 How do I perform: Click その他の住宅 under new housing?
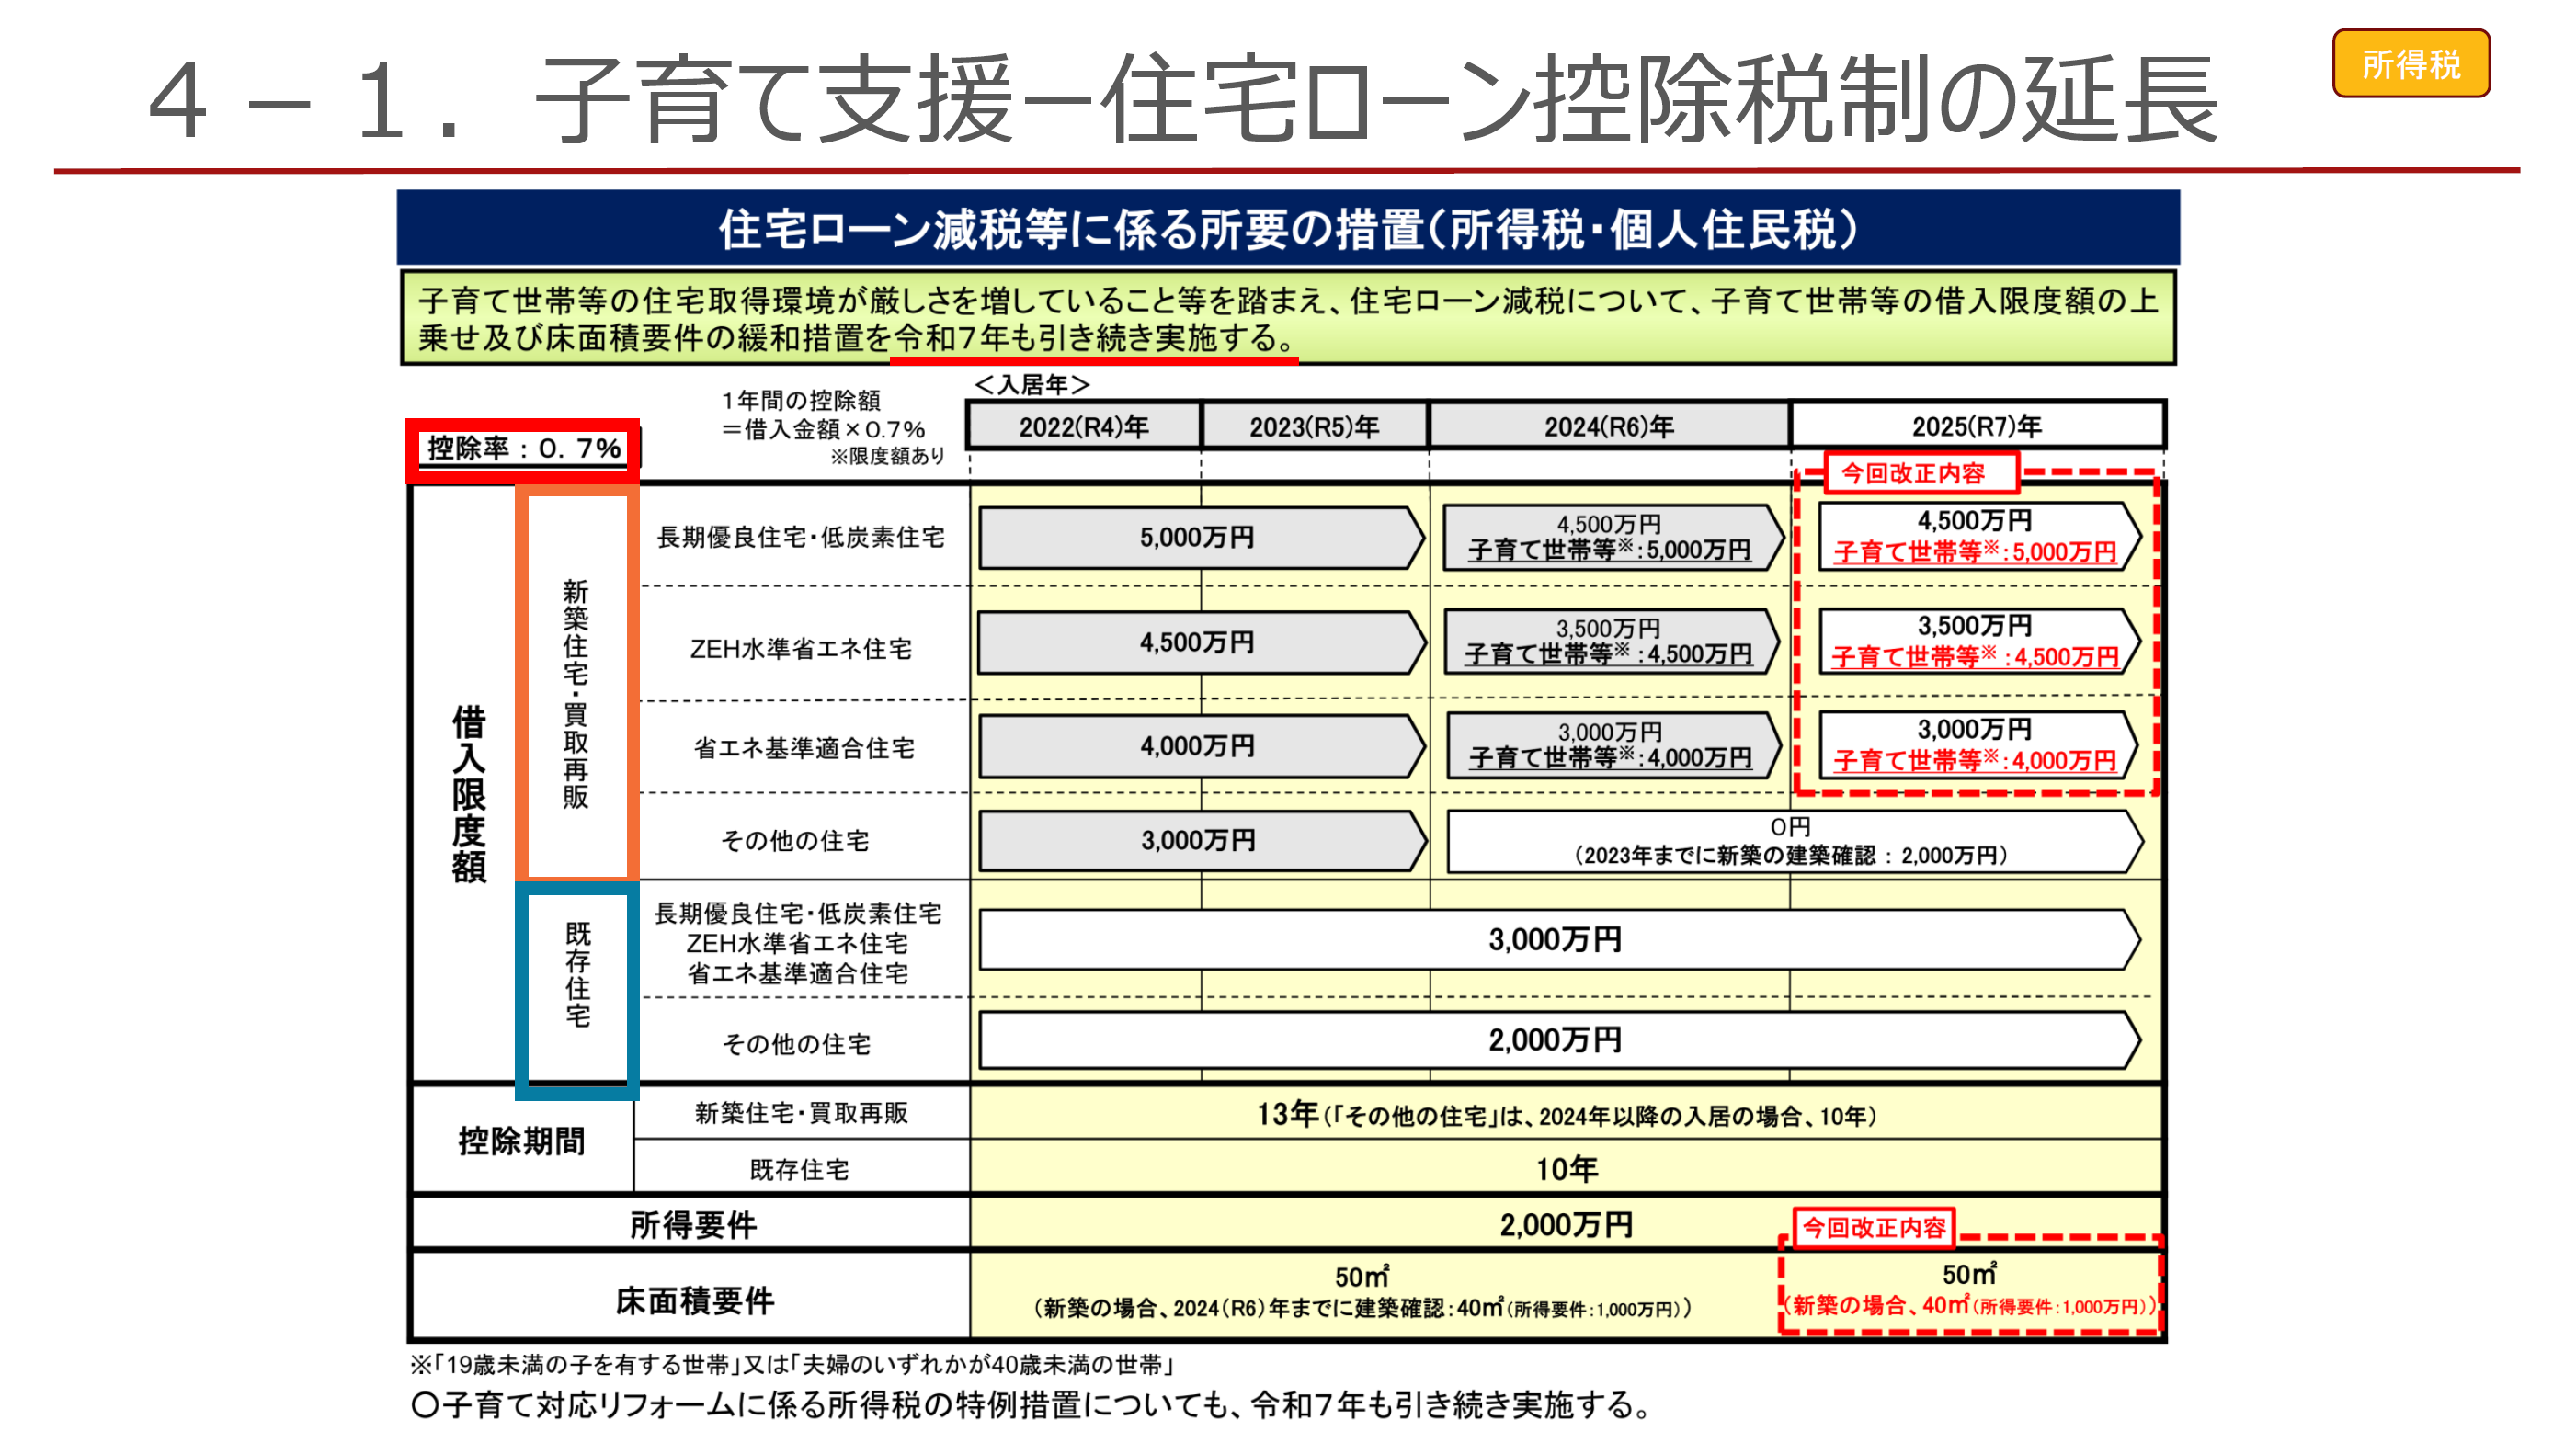click(x=795, y=840)
